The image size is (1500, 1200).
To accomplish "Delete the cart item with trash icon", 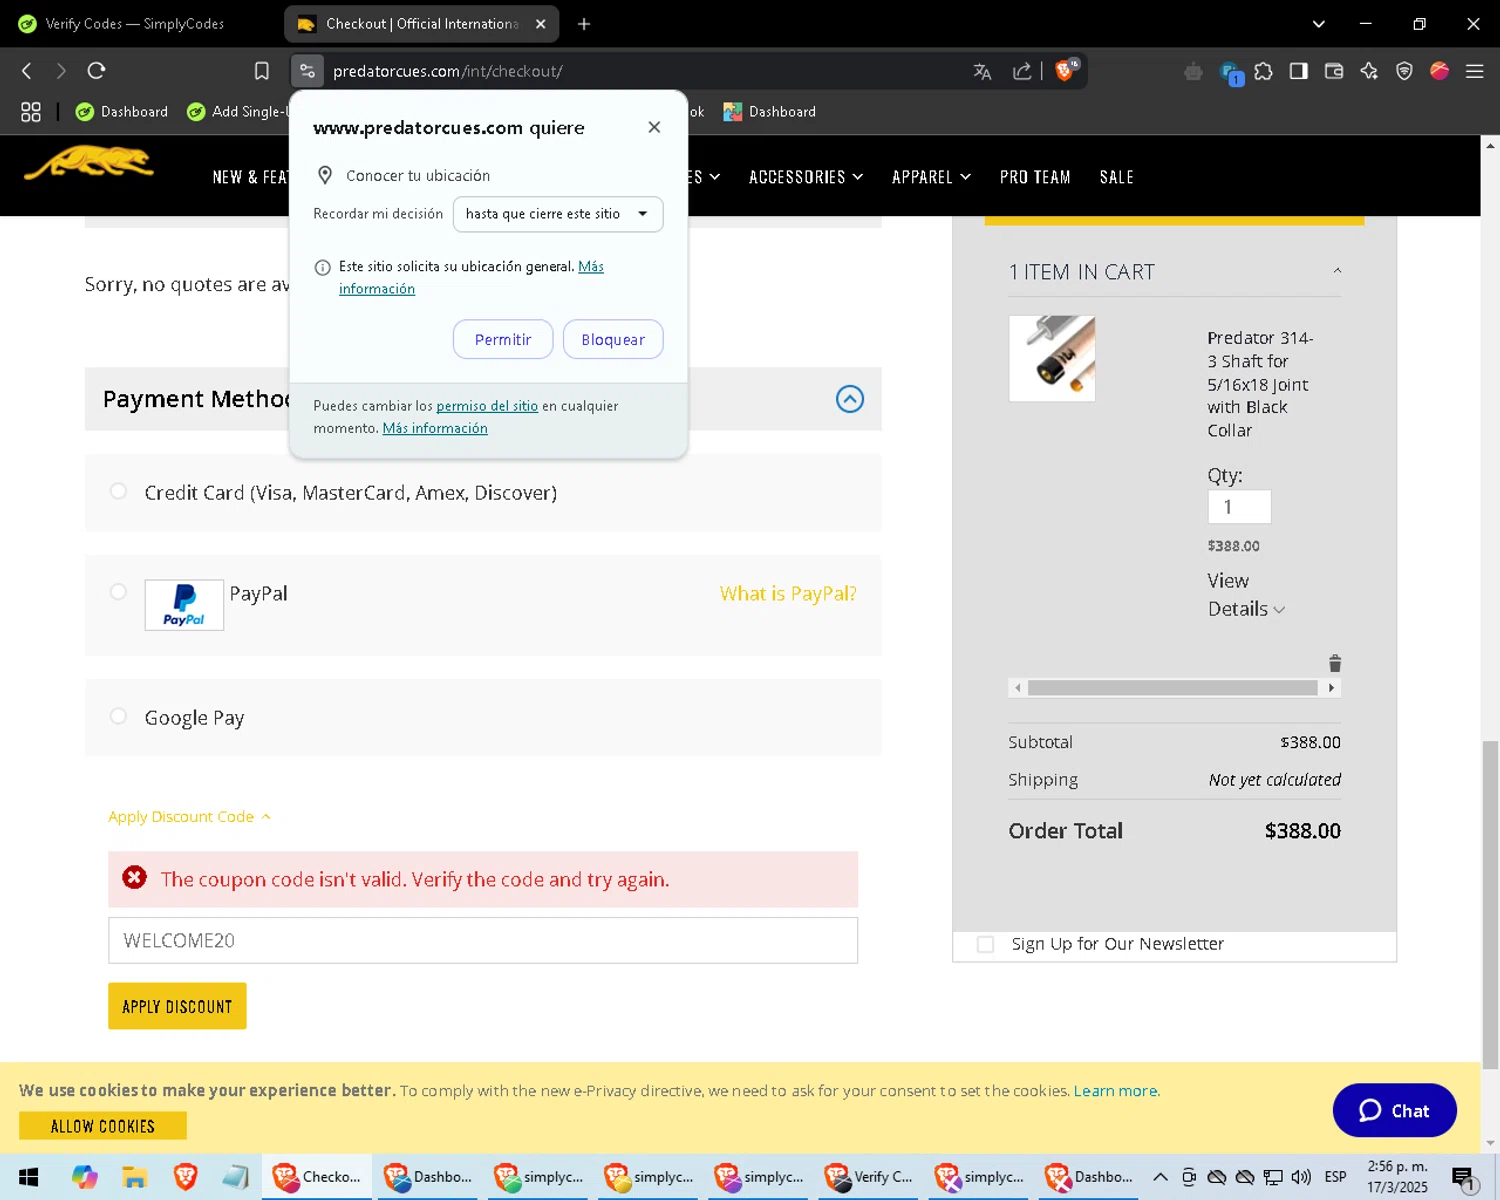I will 1334,663.
